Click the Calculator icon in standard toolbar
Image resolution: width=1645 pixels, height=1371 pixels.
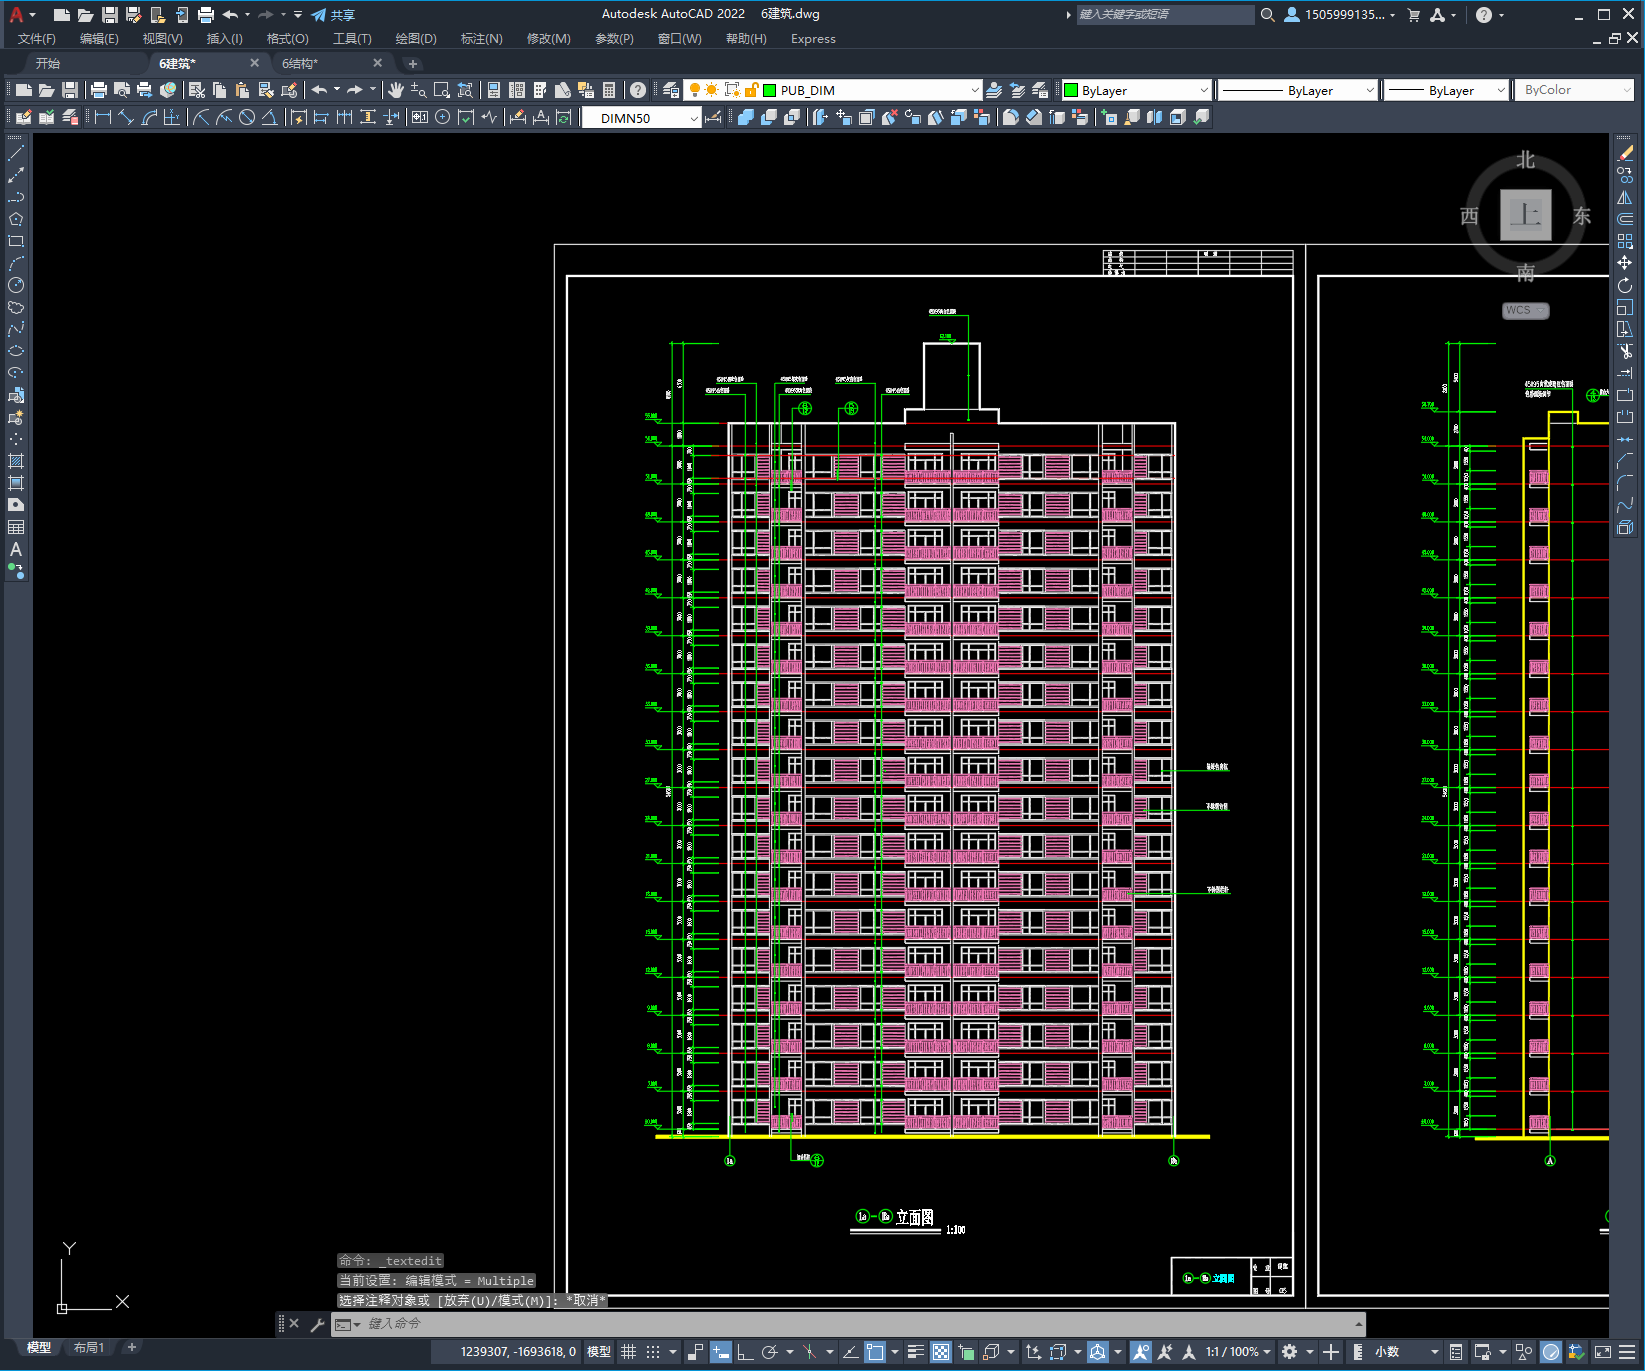609,90
